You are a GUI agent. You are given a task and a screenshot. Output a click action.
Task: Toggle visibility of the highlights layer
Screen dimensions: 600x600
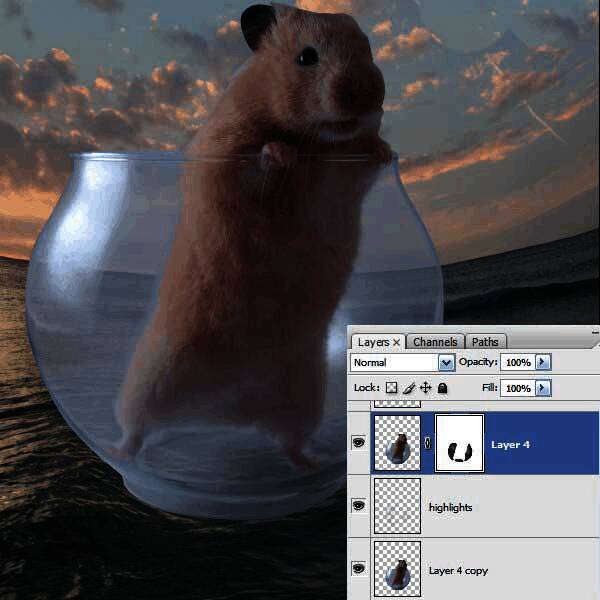(x=359, y=507)
